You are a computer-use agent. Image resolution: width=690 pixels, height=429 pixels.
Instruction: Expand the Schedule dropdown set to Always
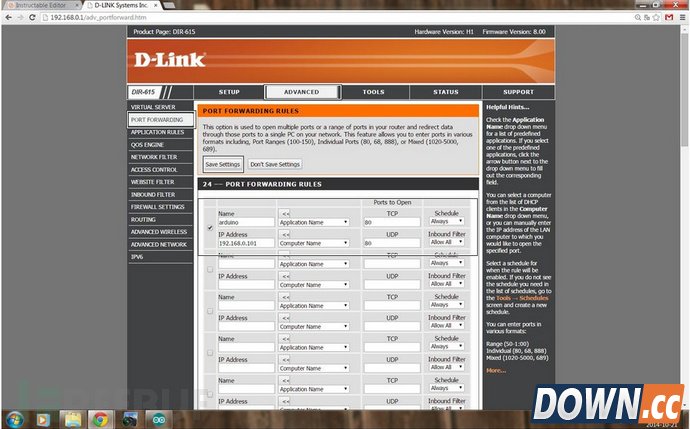pyautogui.click(x=445, y=221)
